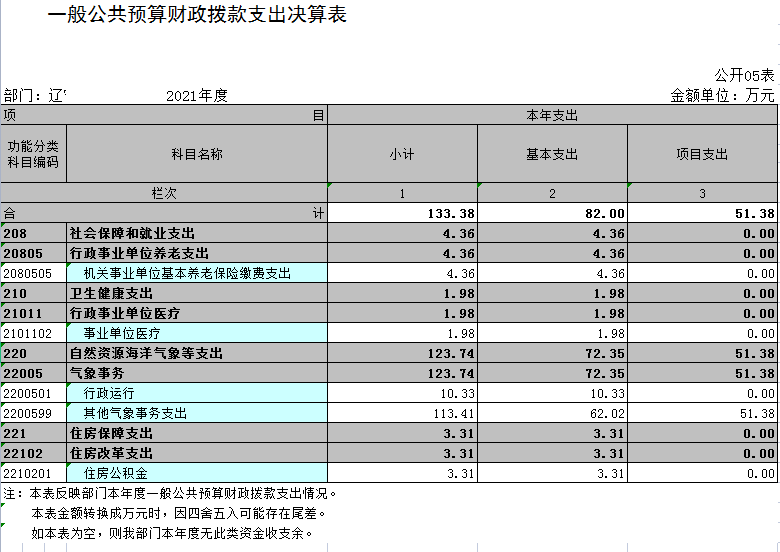Select the 行政运行 cell

pyautogui.click(x=197, y=393)
